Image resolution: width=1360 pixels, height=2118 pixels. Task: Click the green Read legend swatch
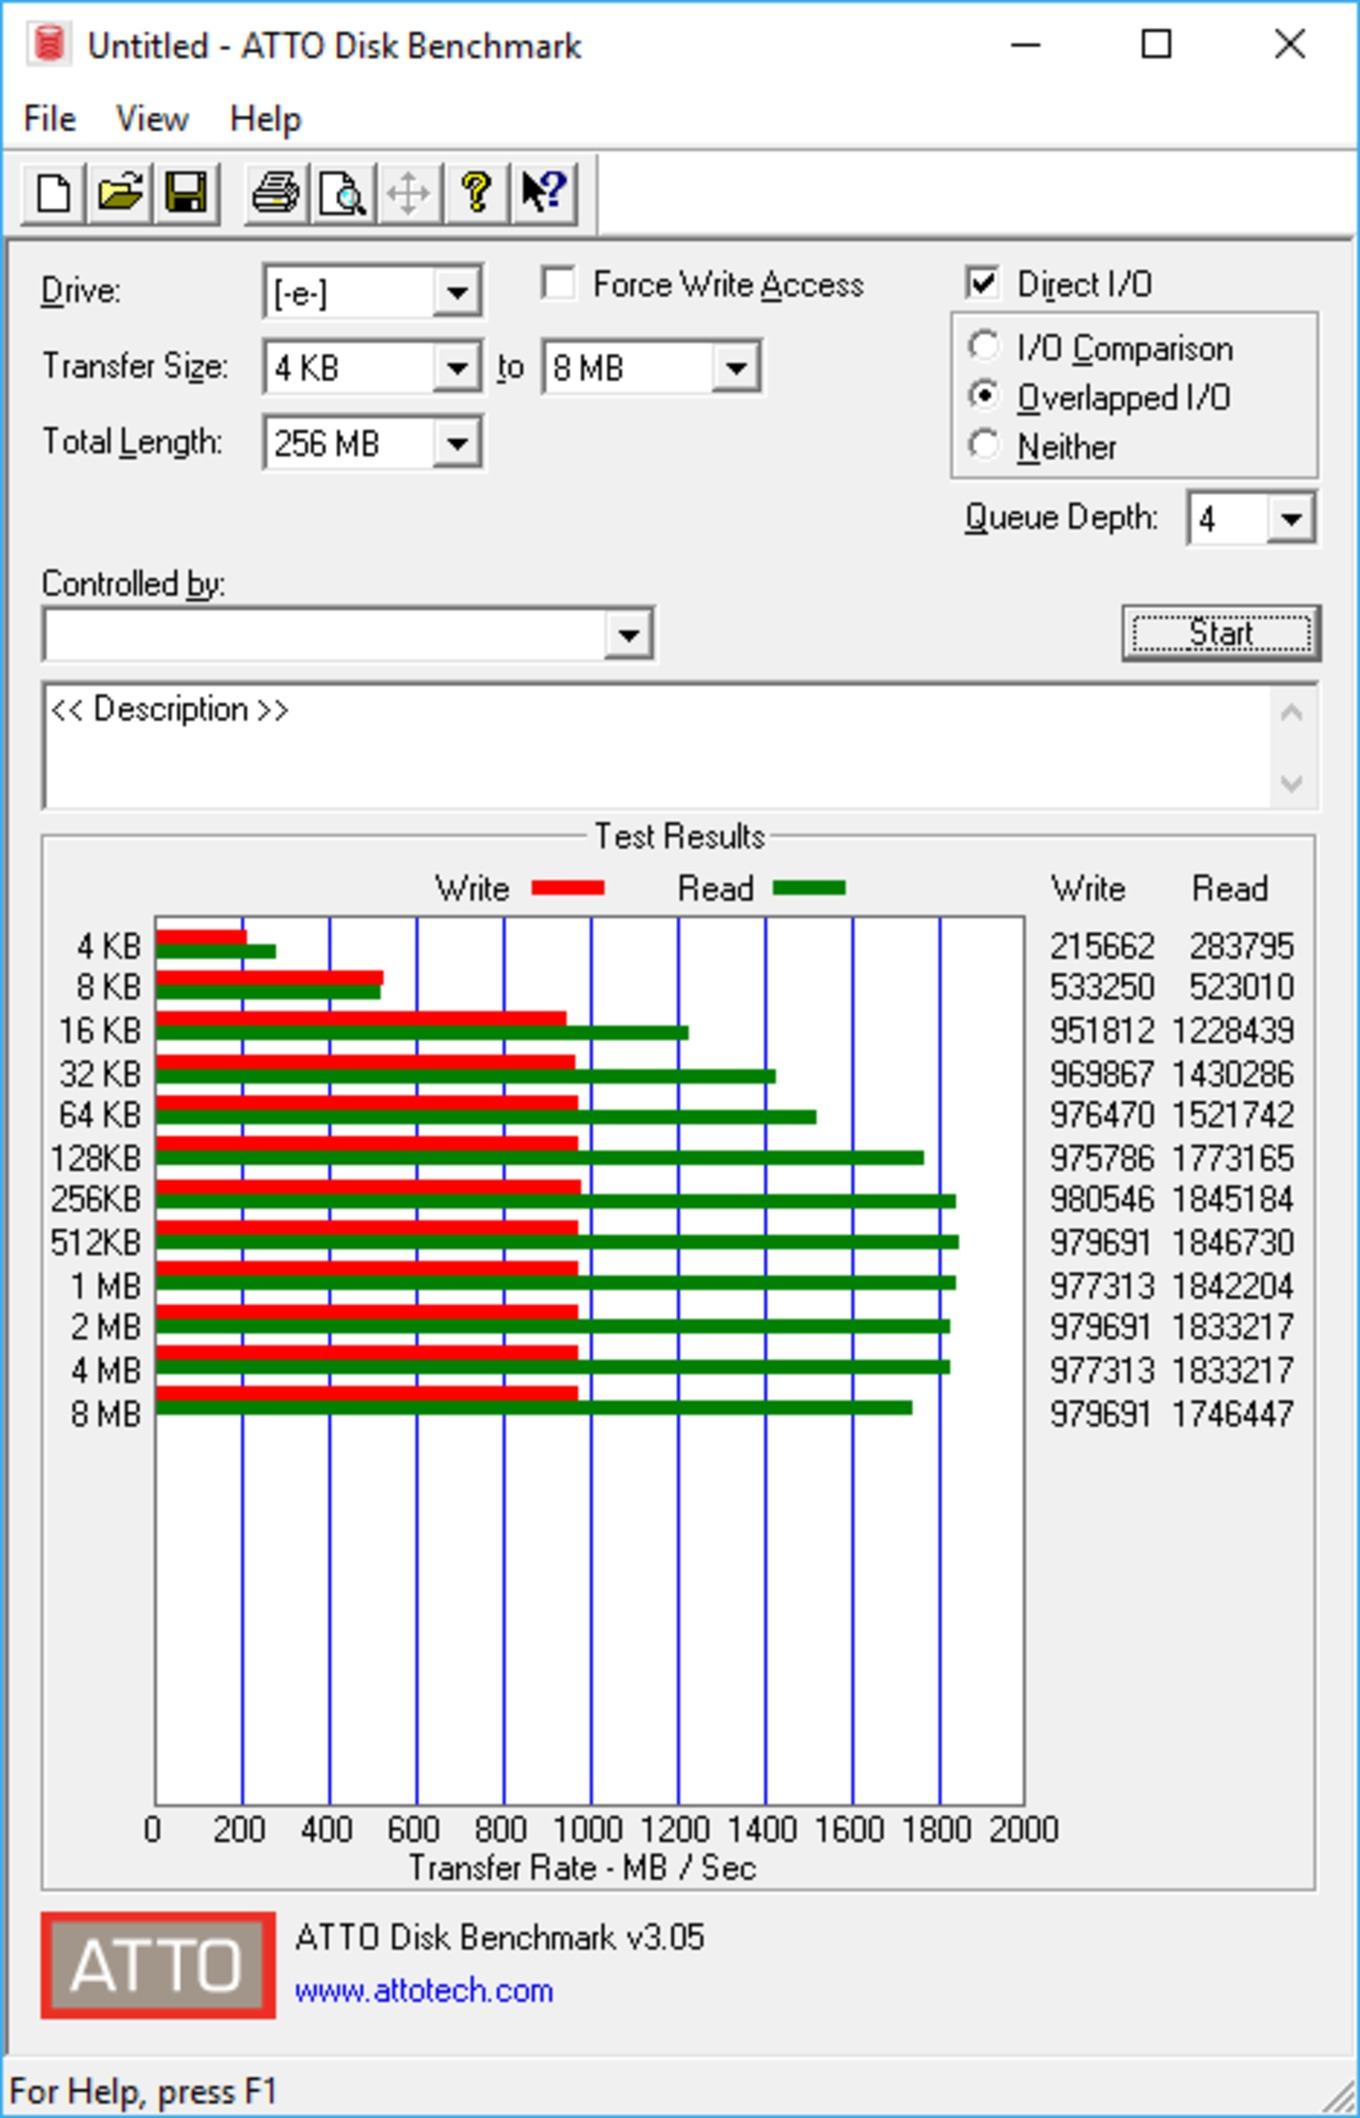(x=809, y=888)
